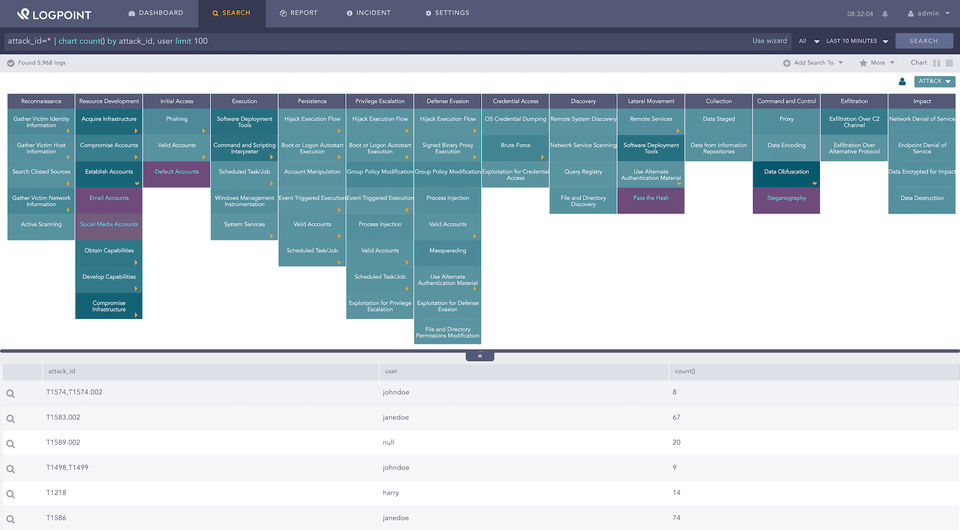Select the Query Registry technique
This screenshot has width=960, height=530.
(583, 174)
